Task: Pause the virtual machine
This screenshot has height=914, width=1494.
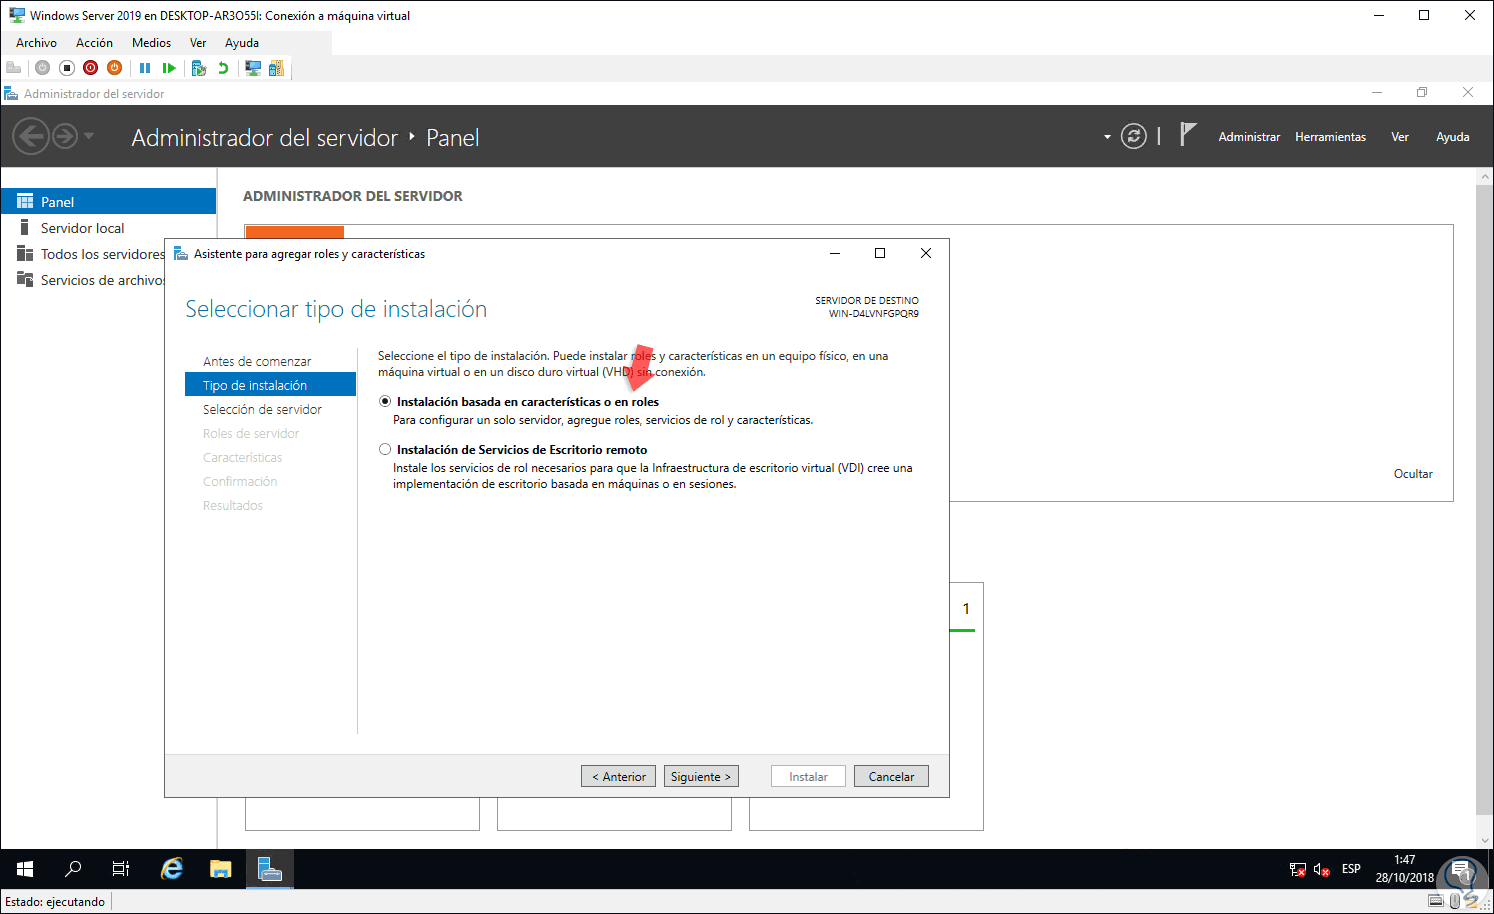Action: click(x=145, y=68)
